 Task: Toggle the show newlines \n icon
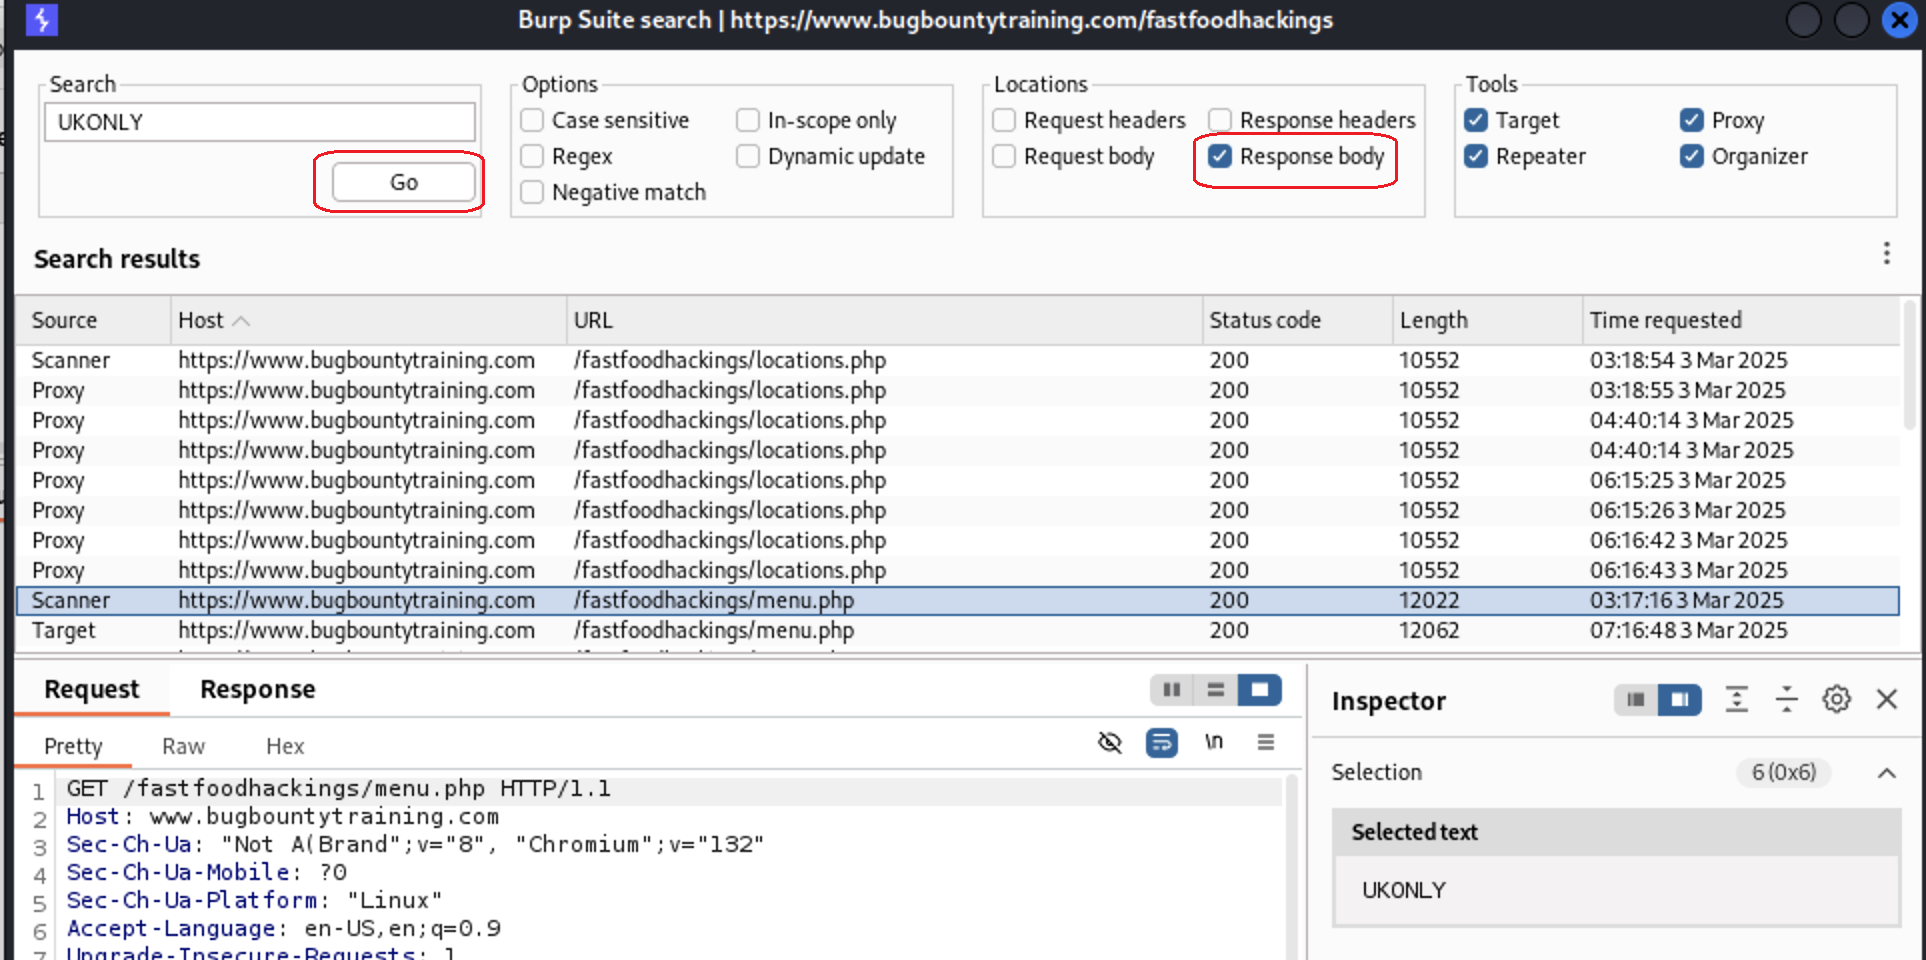click(1213, 742)
